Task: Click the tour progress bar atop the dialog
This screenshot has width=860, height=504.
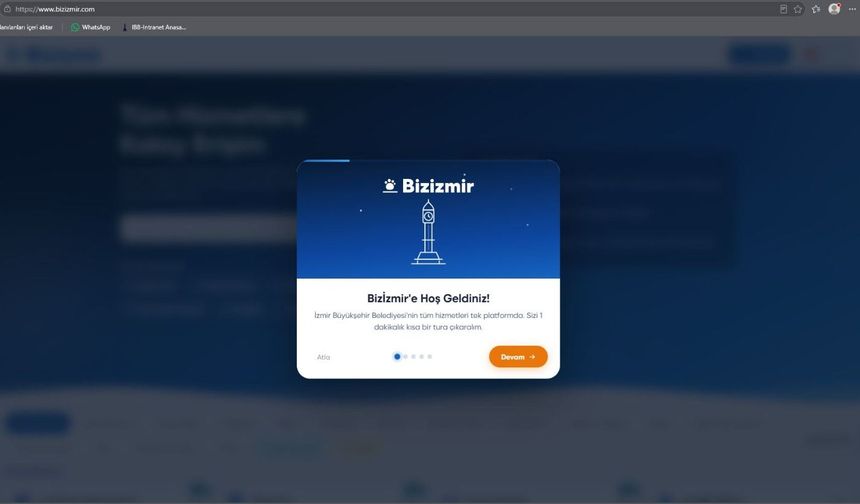Action: pos(428,161)
